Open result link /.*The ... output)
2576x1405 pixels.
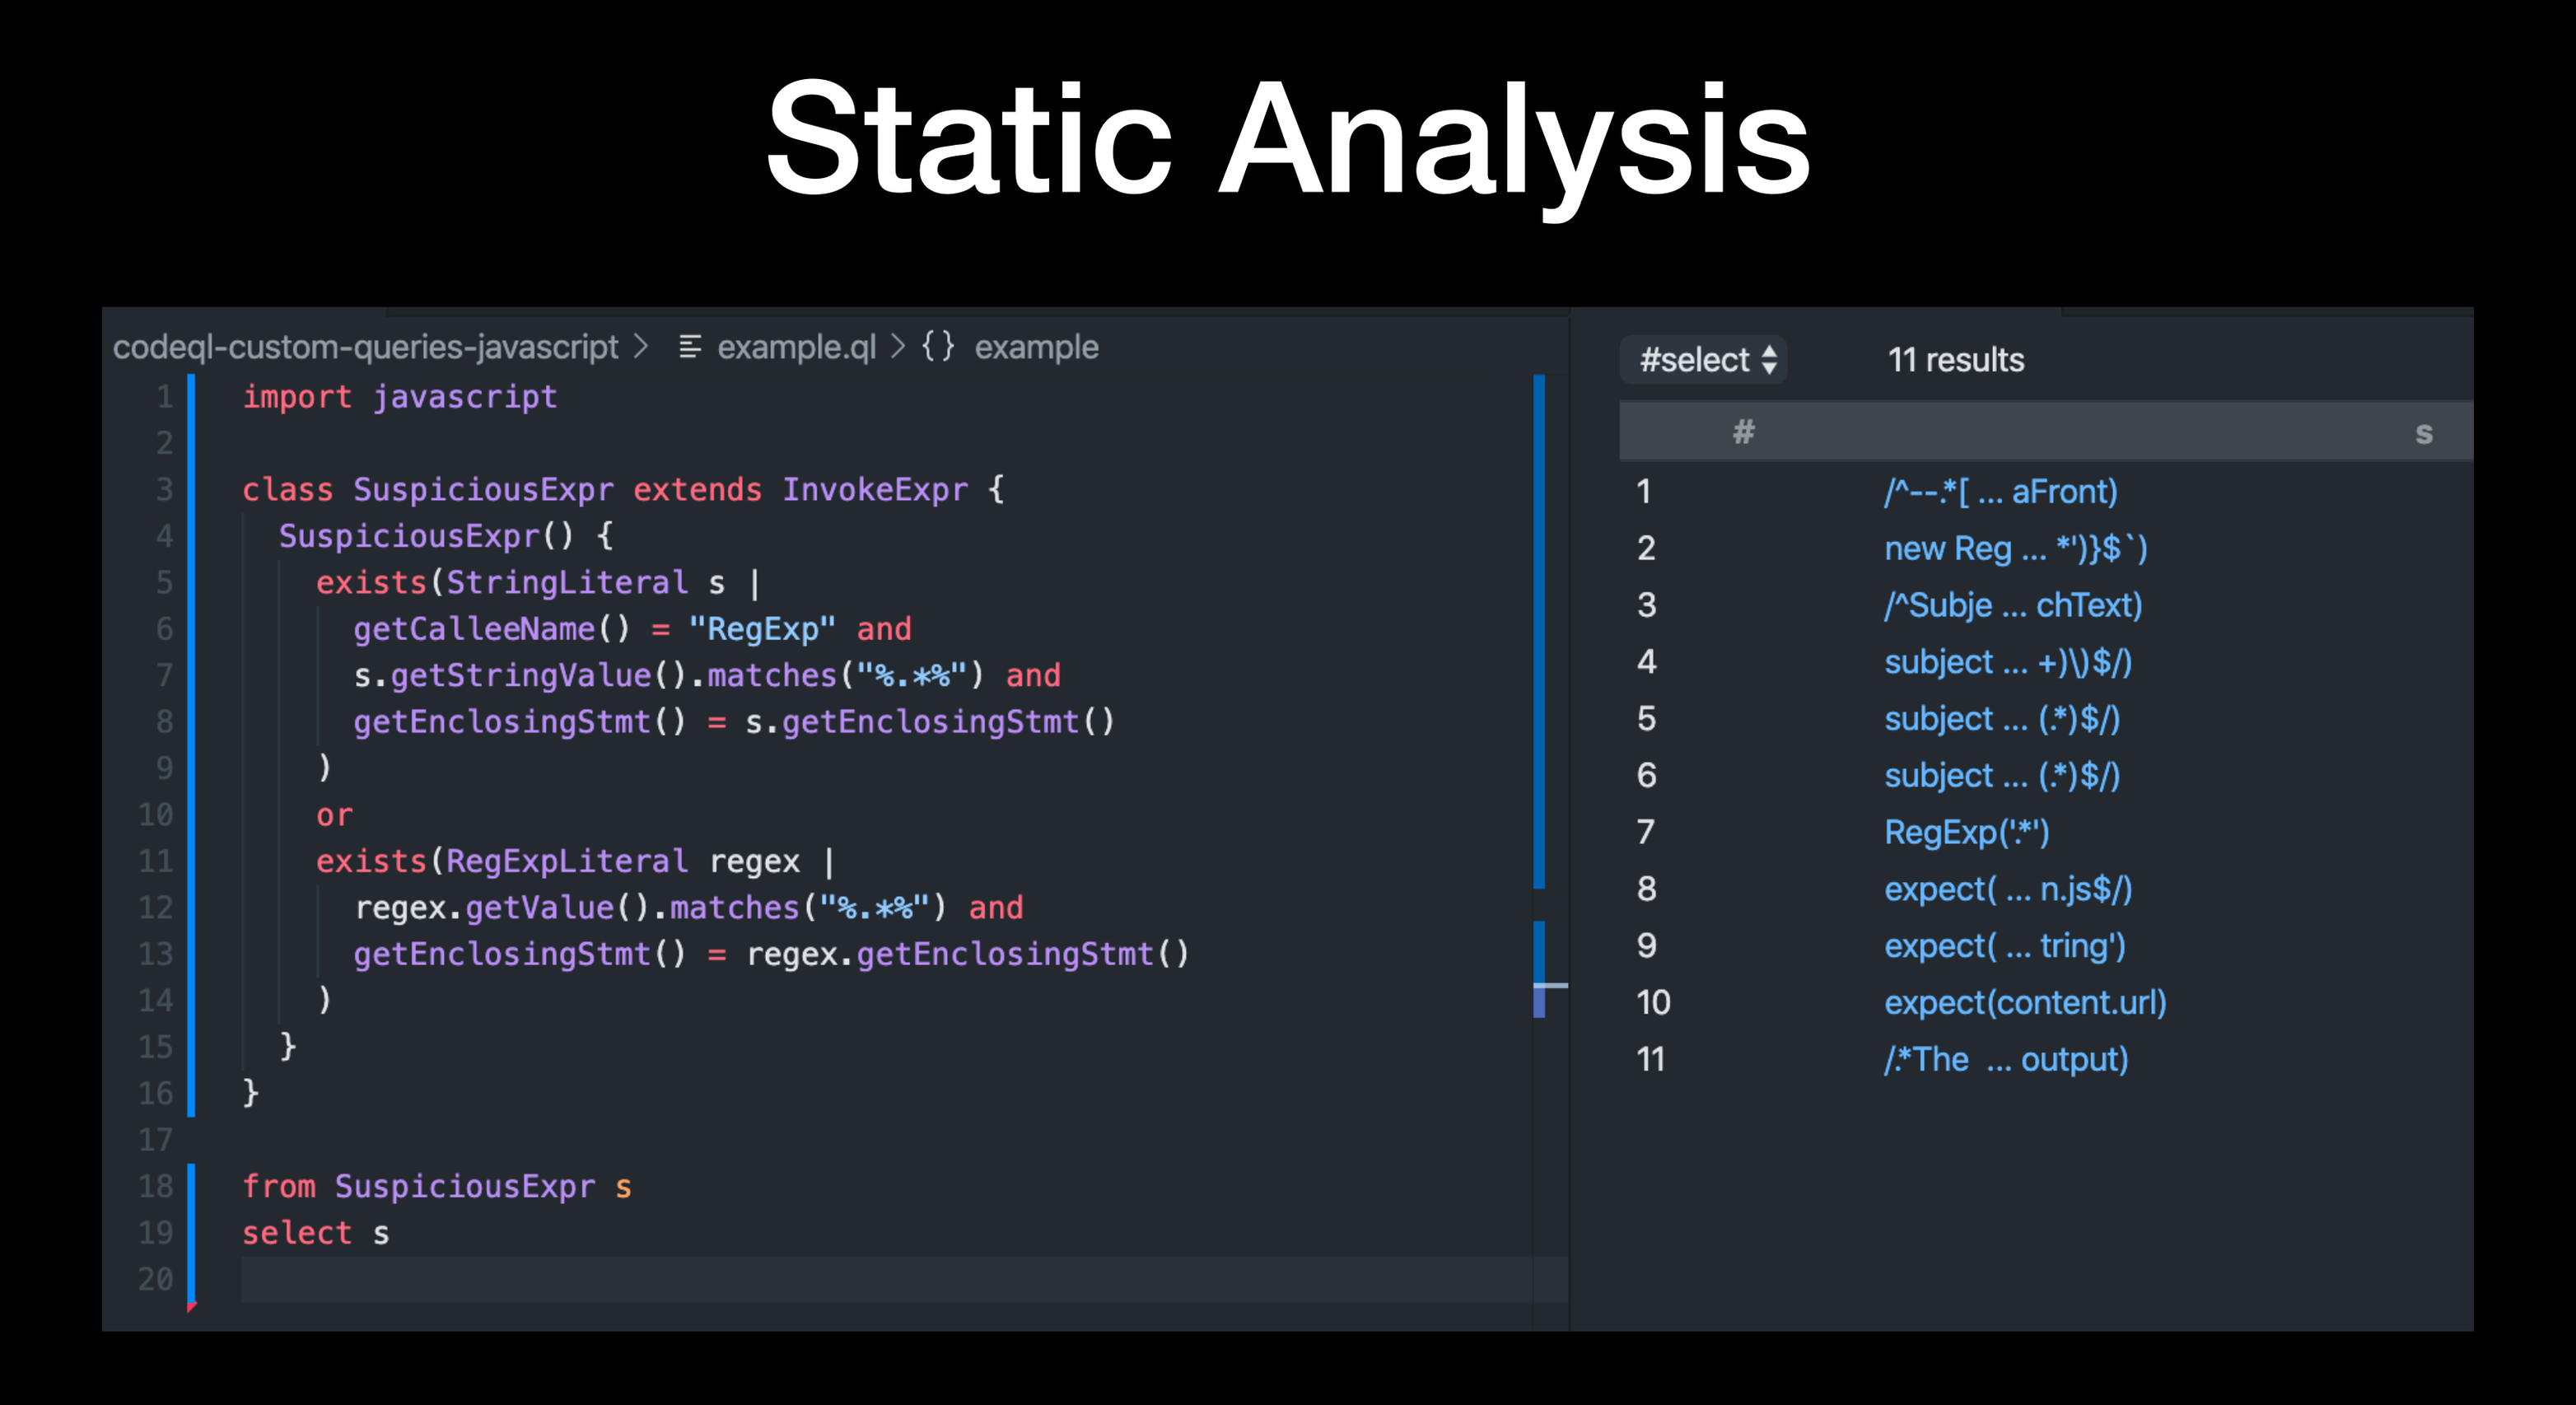click(2005, 1059)
